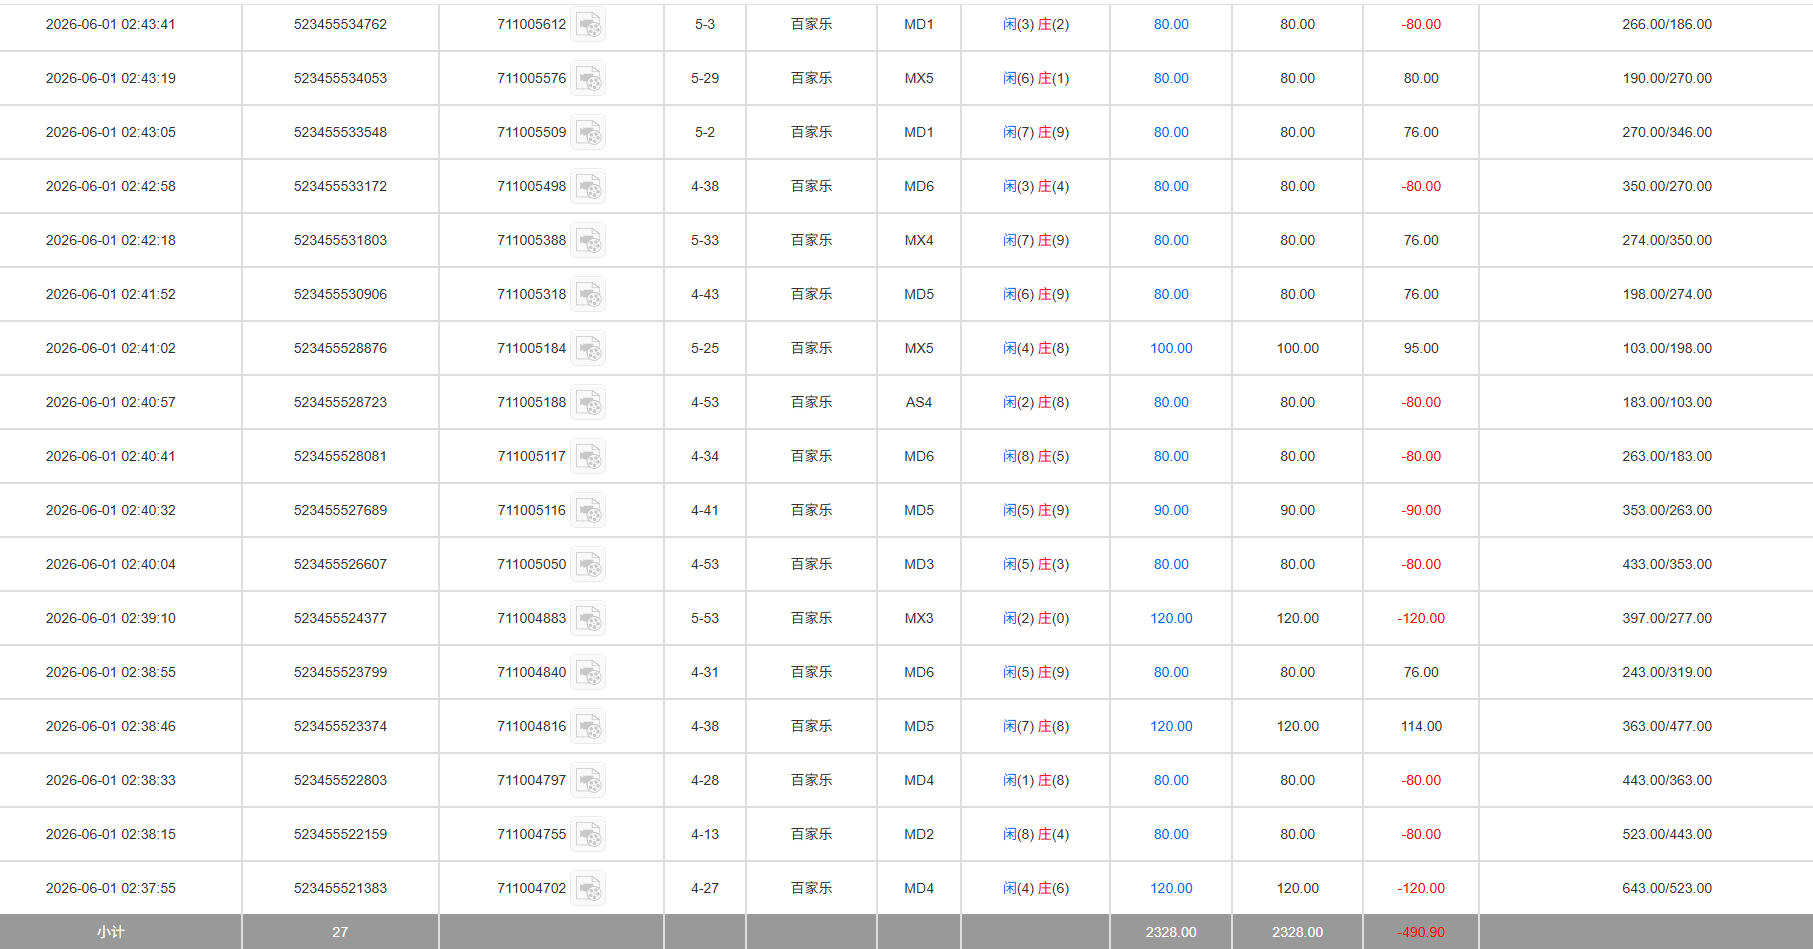
Task: Open replay icon beside round 711005576
Action: point(588,79)
